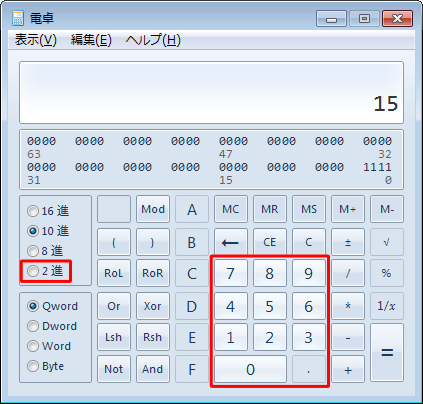Toggle the 1111 lowest bit group
423x404 pixels.
(377, 167)
